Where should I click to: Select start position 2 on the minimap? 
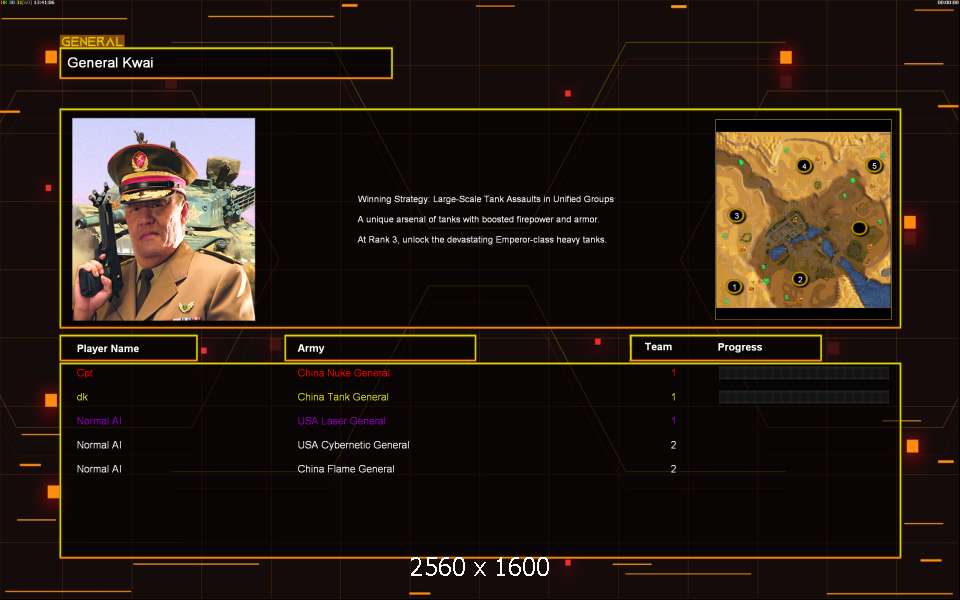(799, 279)
